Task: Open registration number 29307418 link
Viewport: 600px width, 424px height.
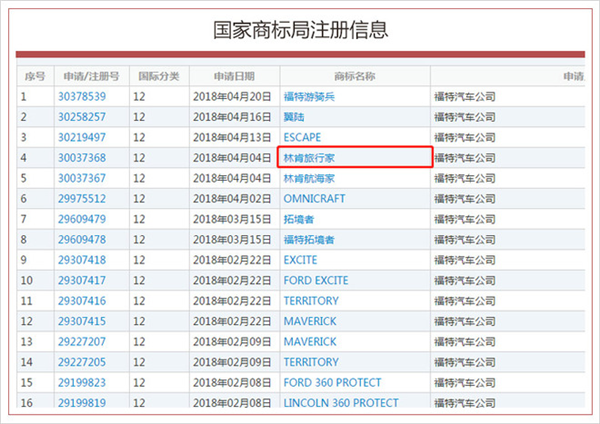Action: [x=82, y=260]
